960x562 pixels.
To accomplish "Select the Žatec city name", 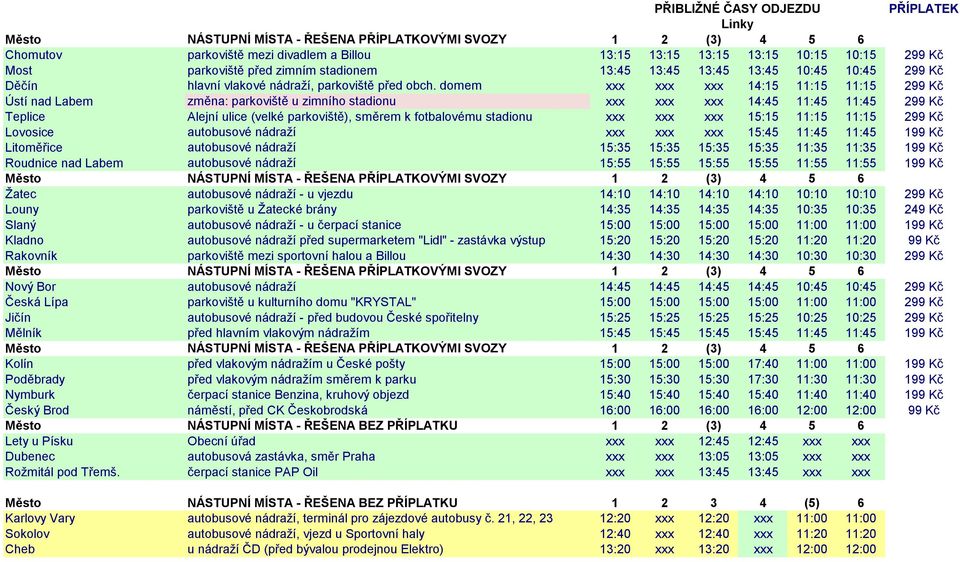I will (x=21, y=194).
